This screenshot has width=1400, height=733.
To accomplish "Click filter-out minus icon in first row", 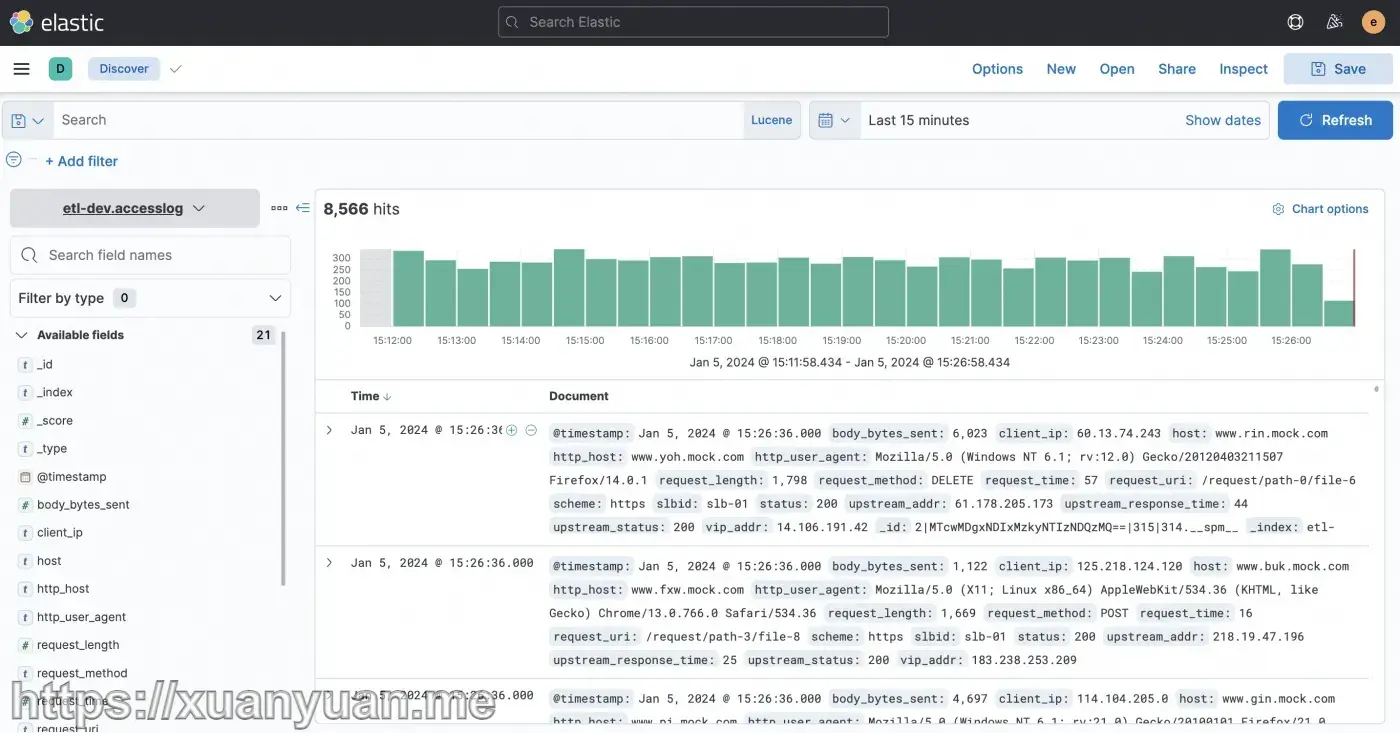I will coord(531,430).
